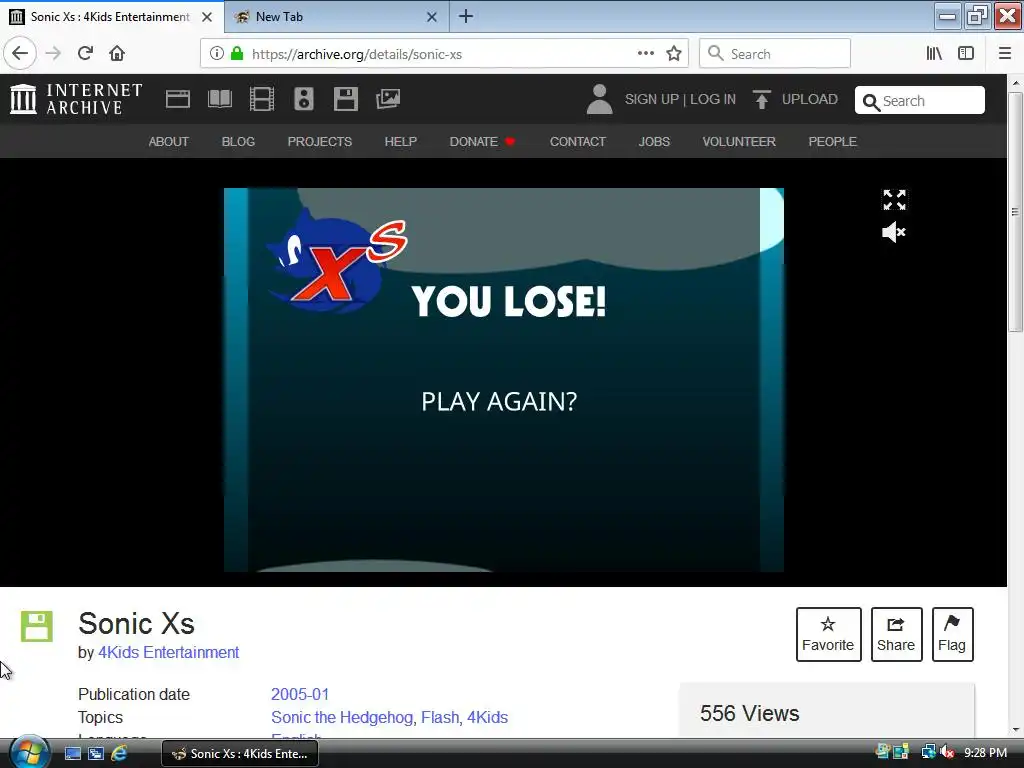
Task: Open the Texts book icon
Action: coord(219,99)
